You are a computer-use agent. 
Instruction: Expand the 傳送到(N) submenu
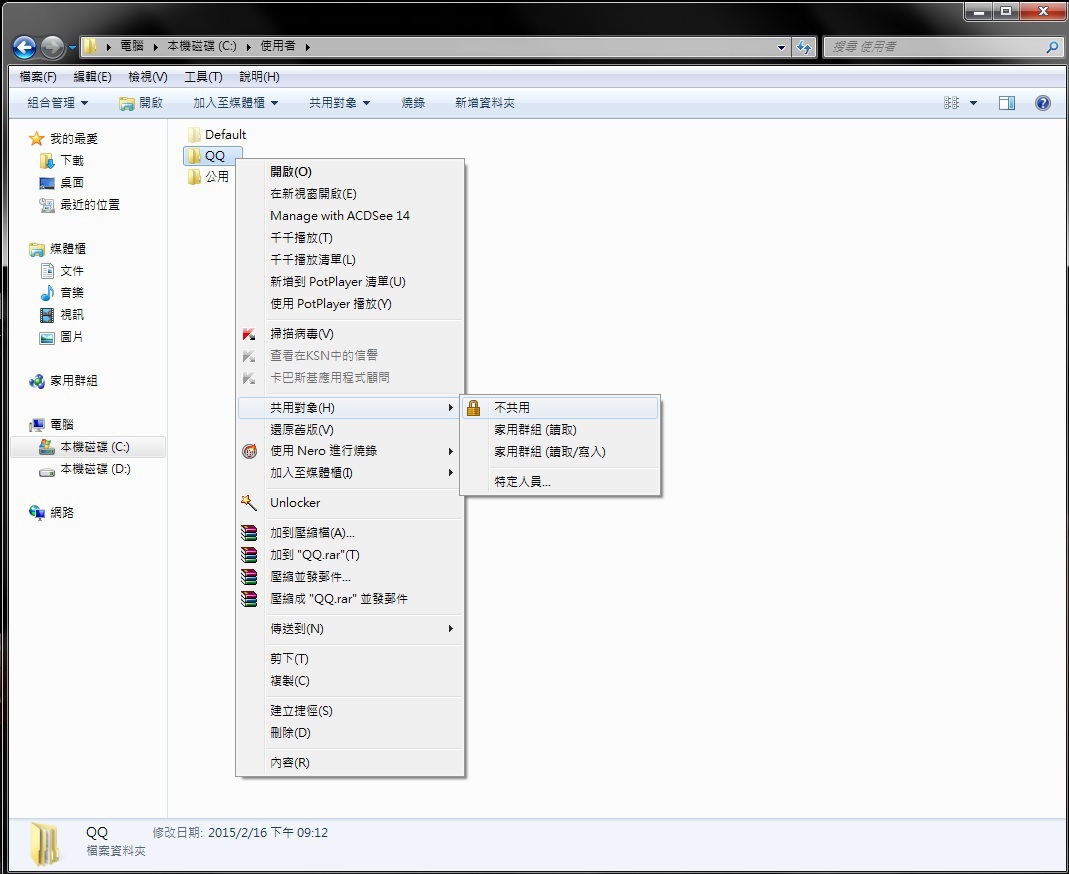350,629
